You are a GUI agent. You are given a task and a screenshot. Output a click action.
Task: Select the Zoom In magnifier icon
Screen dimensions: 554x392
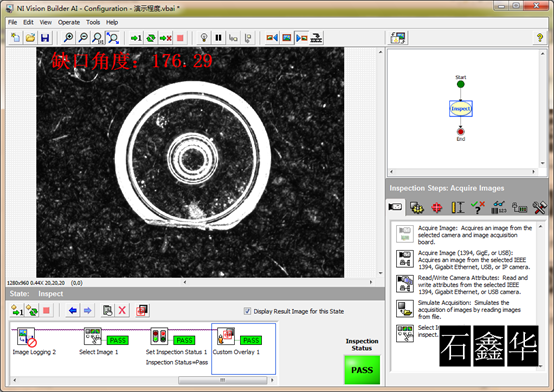pyautogui.click(x=69, y=38)
